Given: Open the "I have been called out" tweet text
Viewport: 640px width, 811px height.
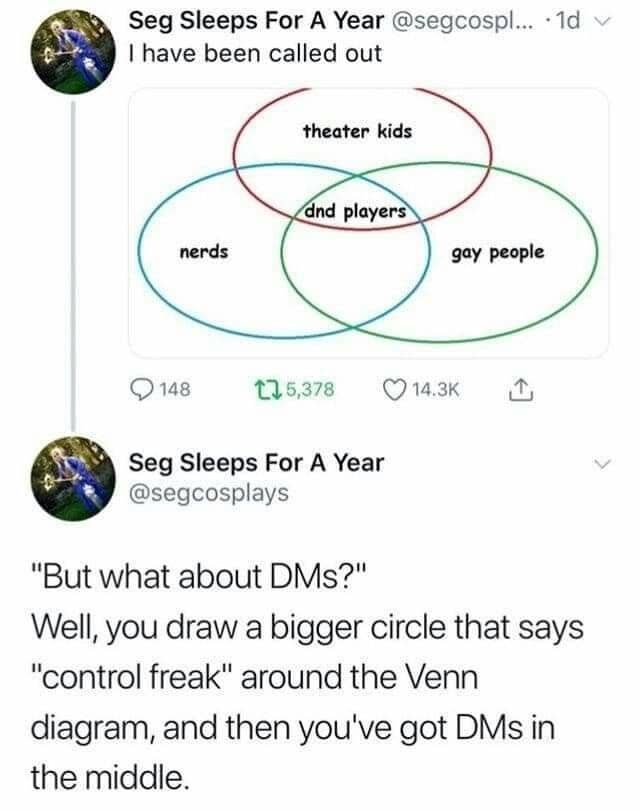Looking at the screenshot, I should pos(257,53).
